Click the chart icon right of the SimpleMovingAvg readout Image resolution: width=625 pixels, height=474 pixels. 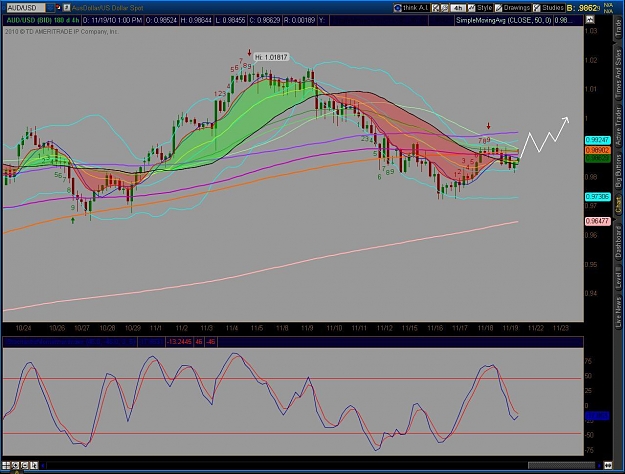coord(590,20)
